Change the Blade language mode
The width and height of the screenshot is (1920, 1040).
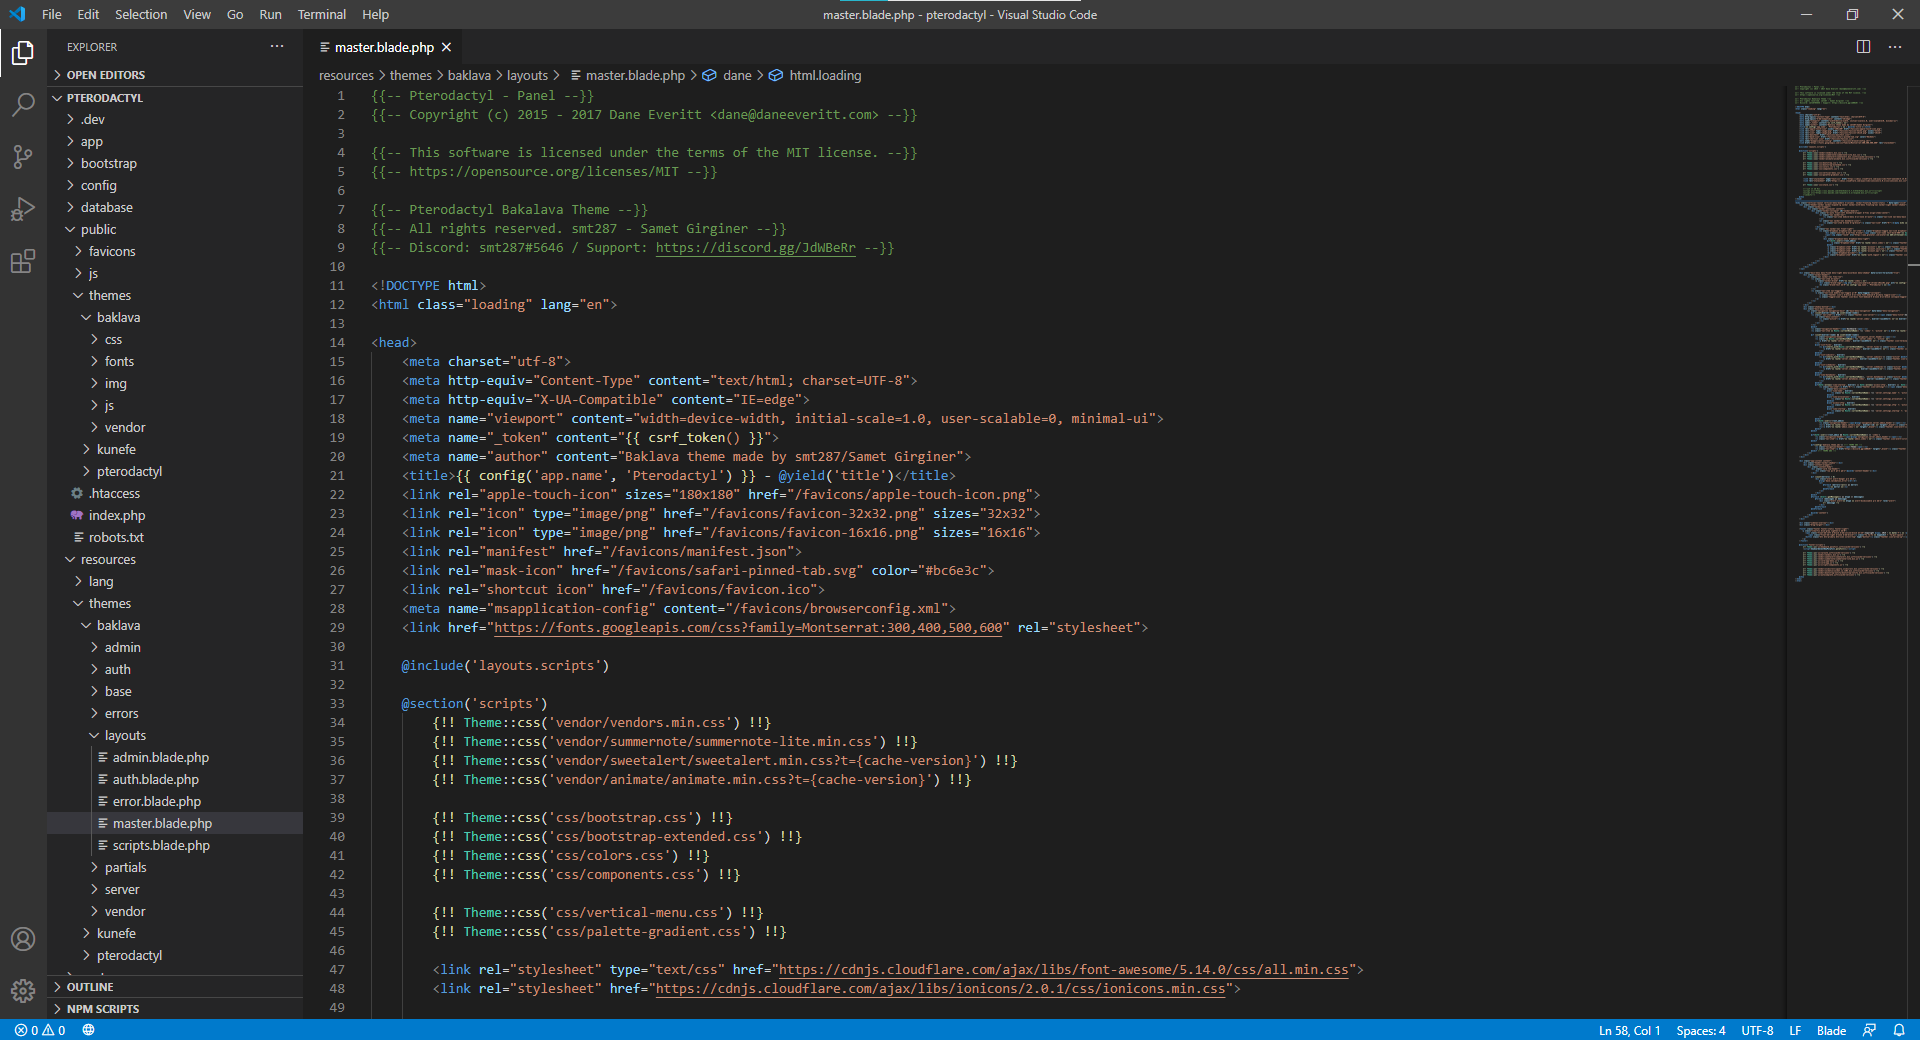[x=1831, y=1030]
